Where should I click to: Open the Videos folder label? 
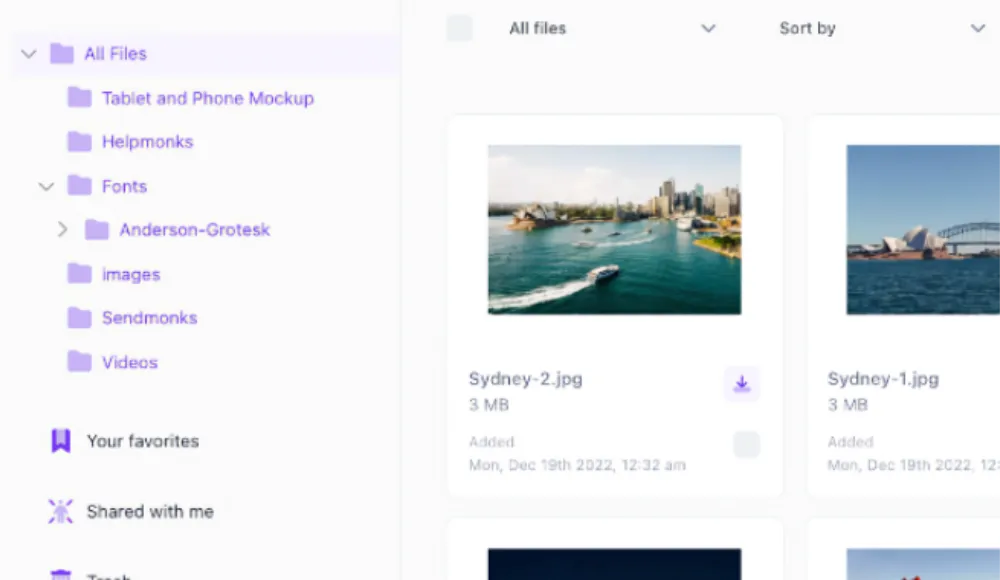point(129,362)
